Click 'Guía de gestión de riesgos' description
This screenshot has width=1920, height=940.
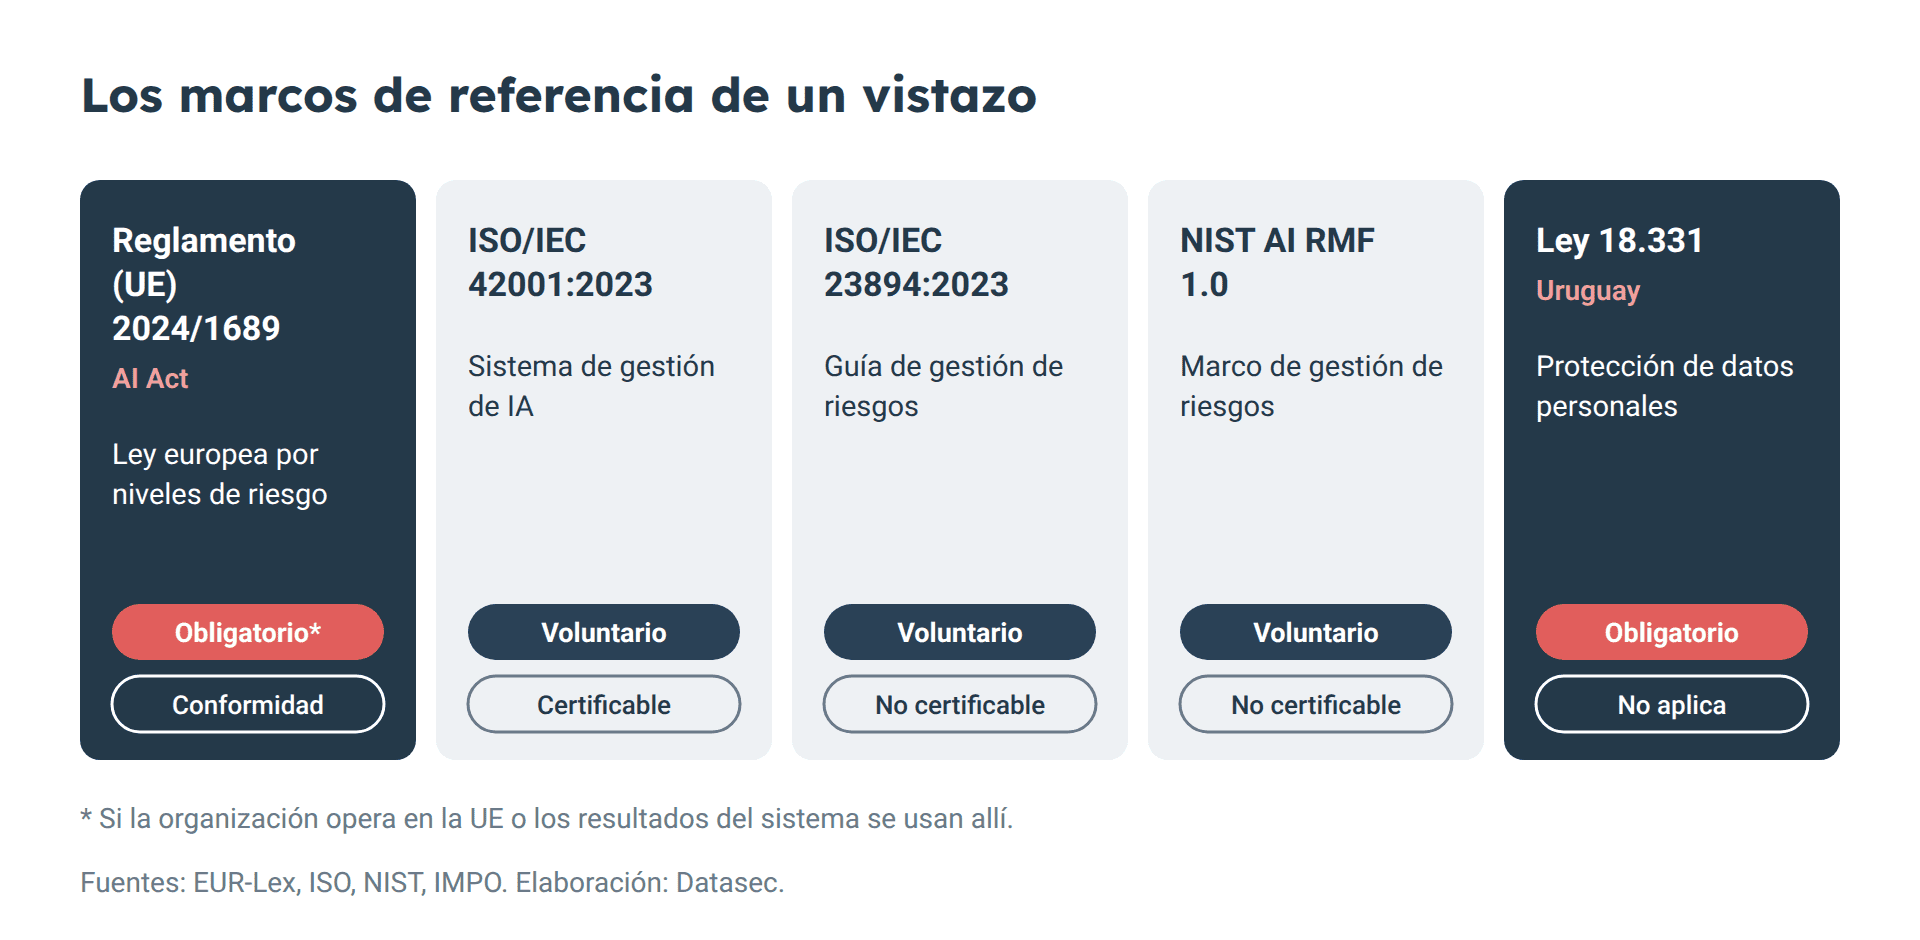coord(943,386)
